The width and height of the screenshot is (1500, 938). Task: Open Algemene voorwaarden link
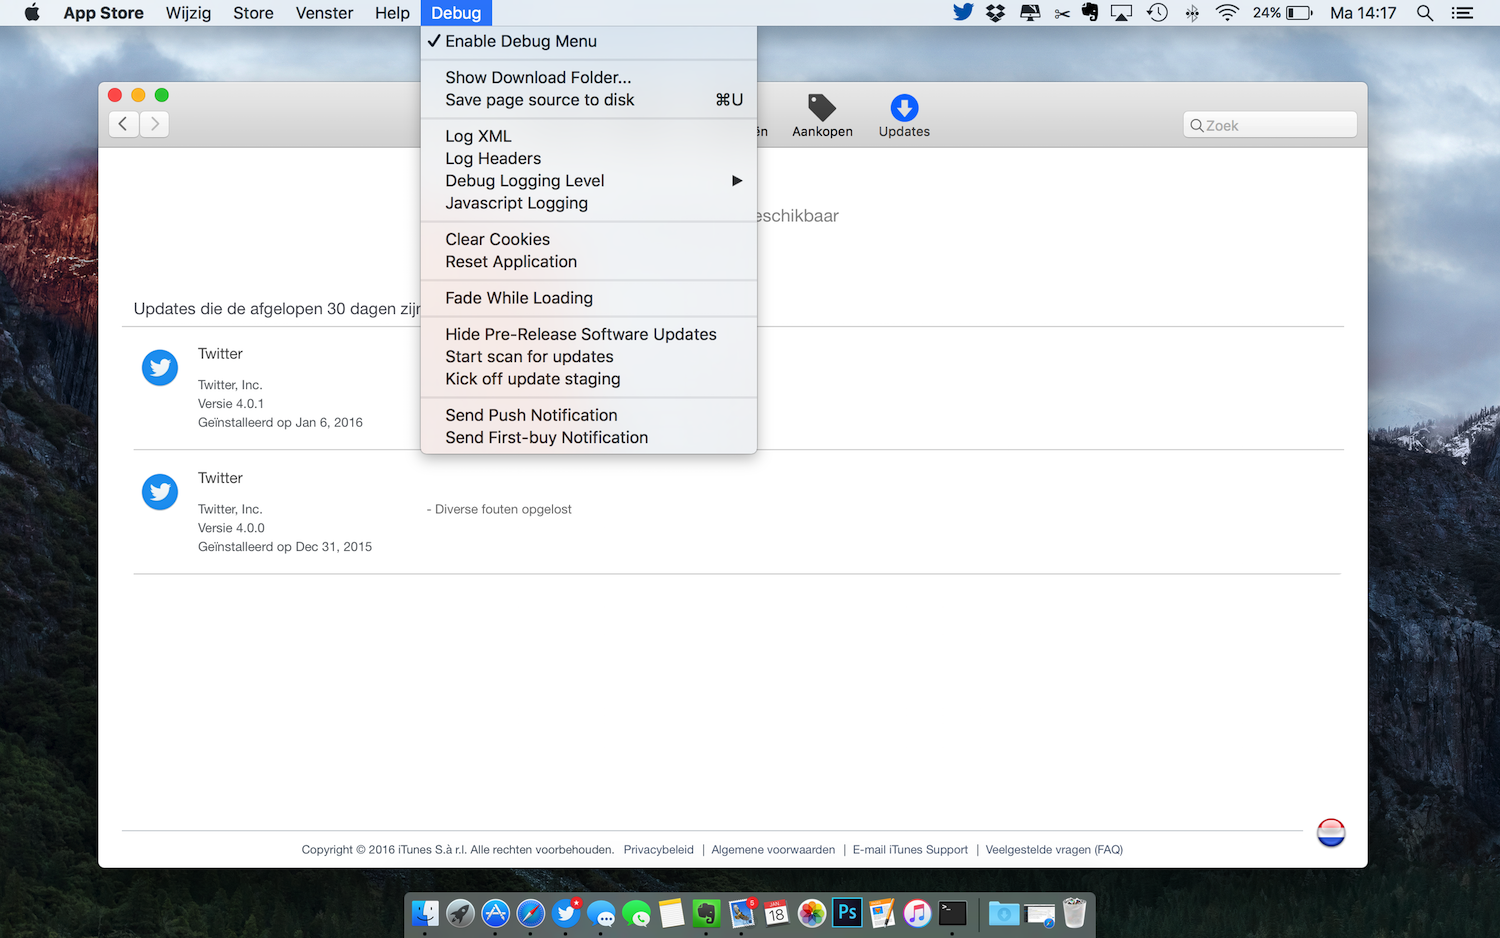[x=773, y=850]
